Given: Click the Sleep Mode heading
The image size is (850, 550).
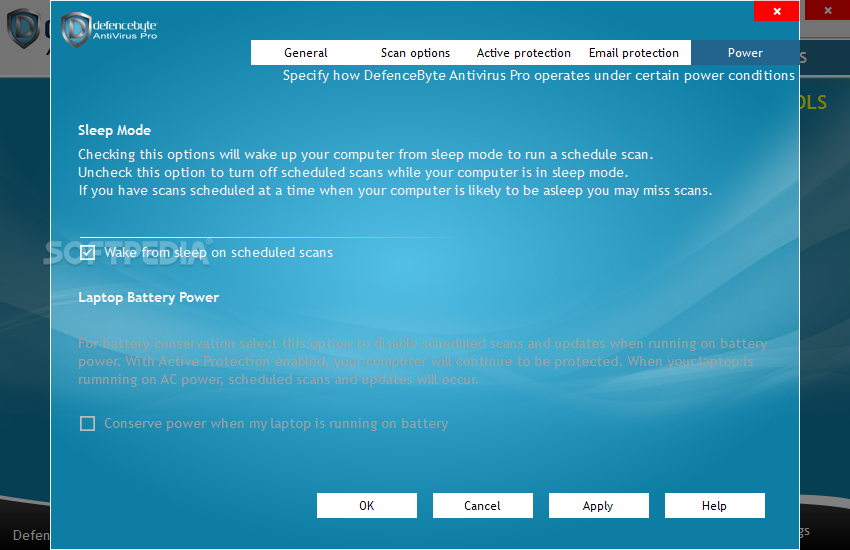Looking at the screenshot, I should (x=114, y=130).
